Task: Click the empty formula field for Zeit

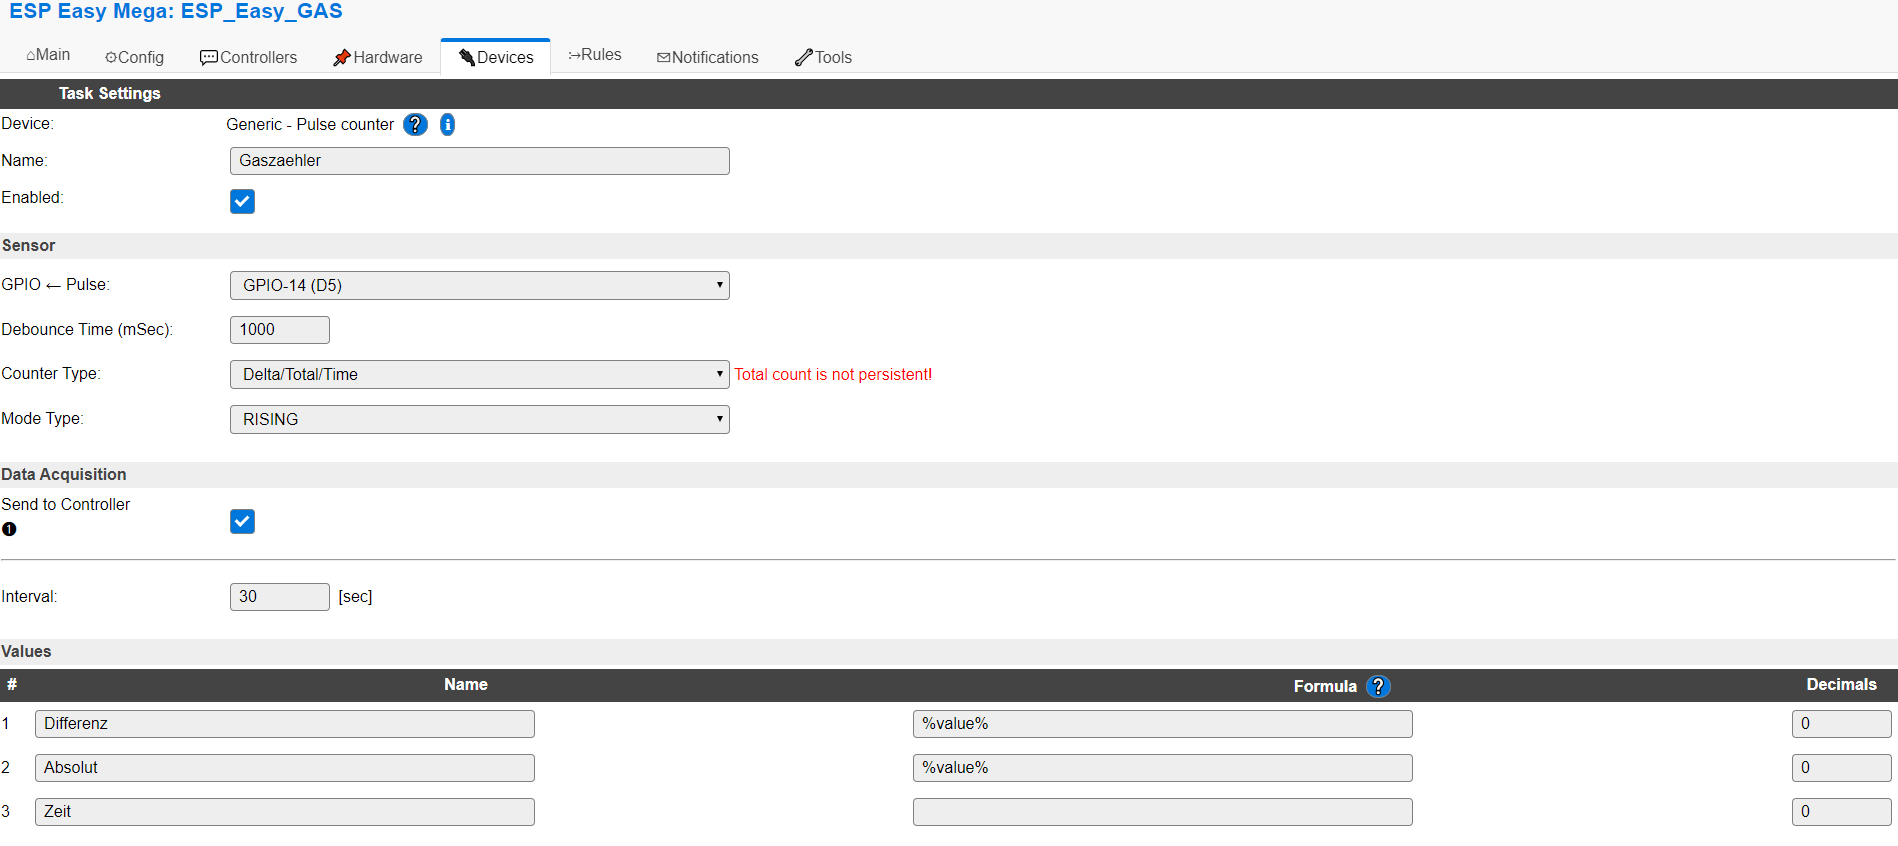Action: (1162, 812)
